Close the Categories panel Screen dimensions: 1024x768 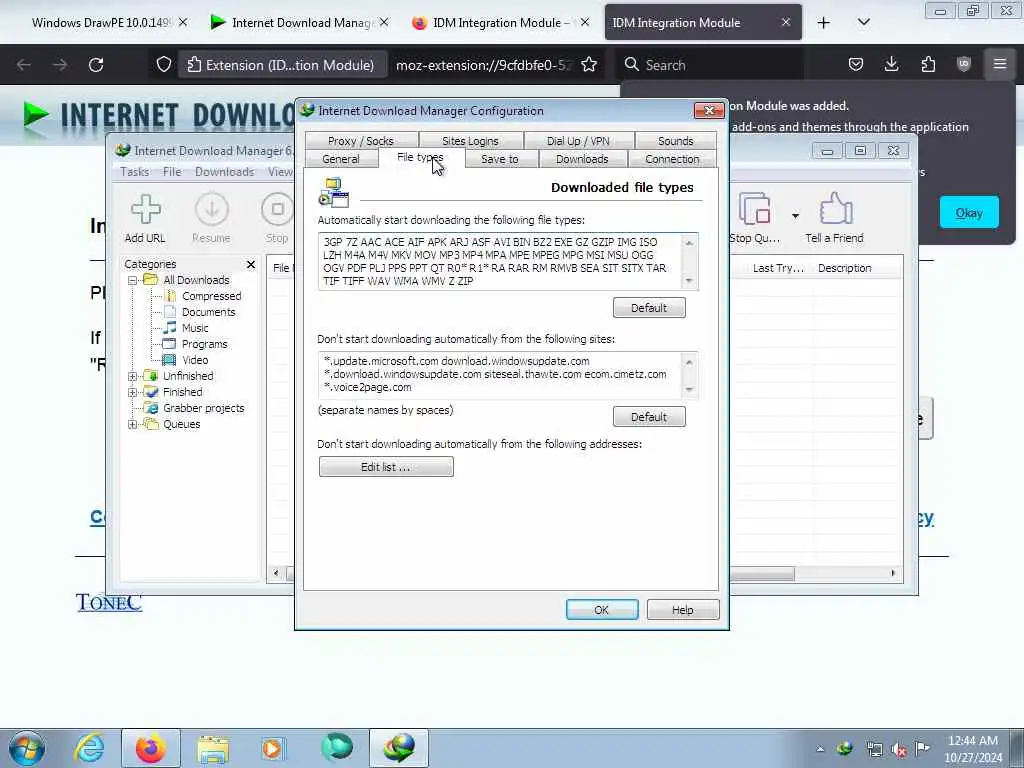point(251,264)
